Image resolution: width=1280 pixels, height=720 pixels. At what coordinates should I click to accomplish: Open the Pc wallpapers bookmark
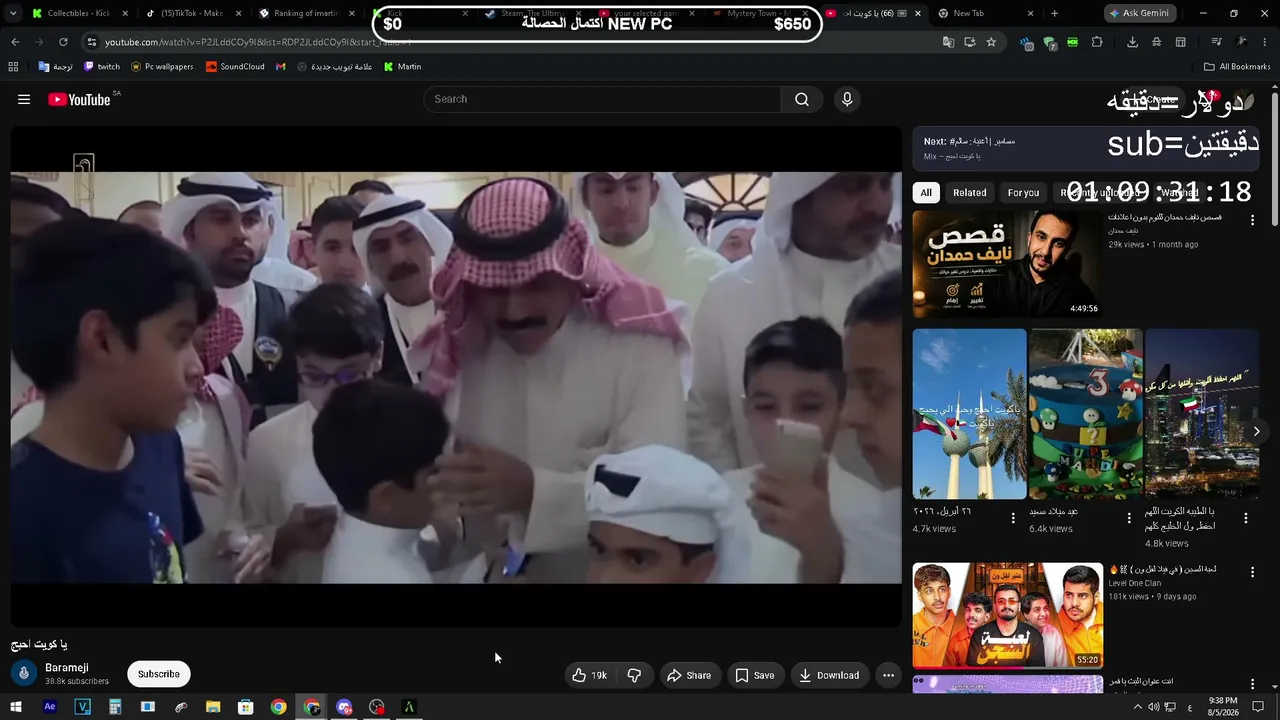pos(162,67)
